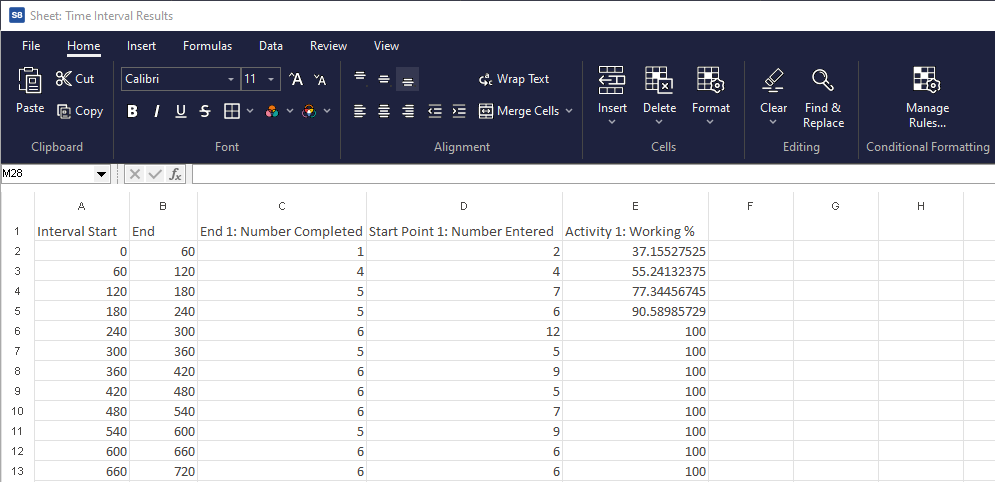Click the font color icon
The image size is (995, 482).
tap(309, 111)
